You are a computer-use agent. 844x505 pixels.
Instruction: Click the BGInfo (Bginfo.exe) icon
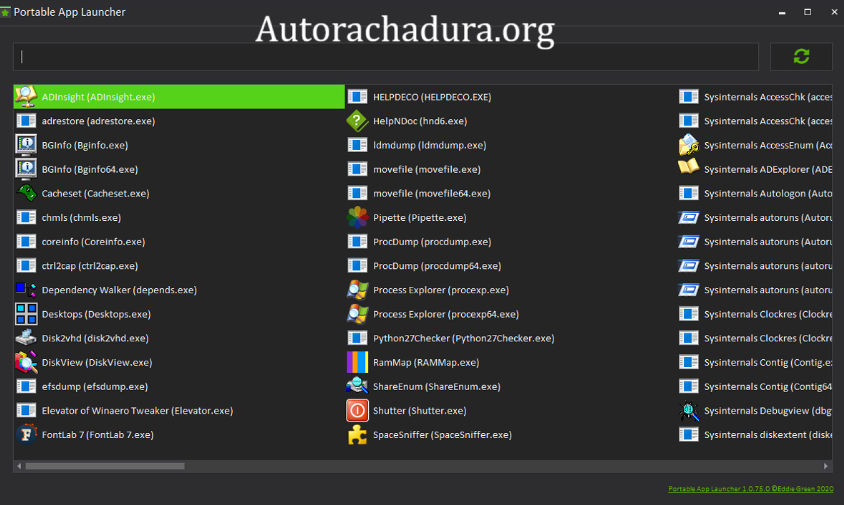26,145
